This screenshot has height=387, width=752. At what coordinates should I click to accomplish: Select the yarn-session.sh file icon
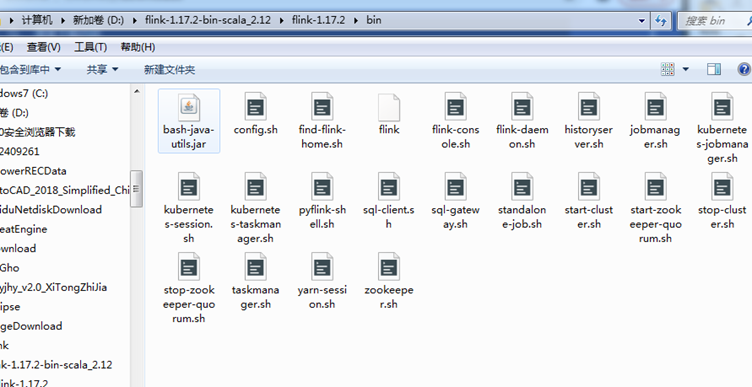[322, 267]
